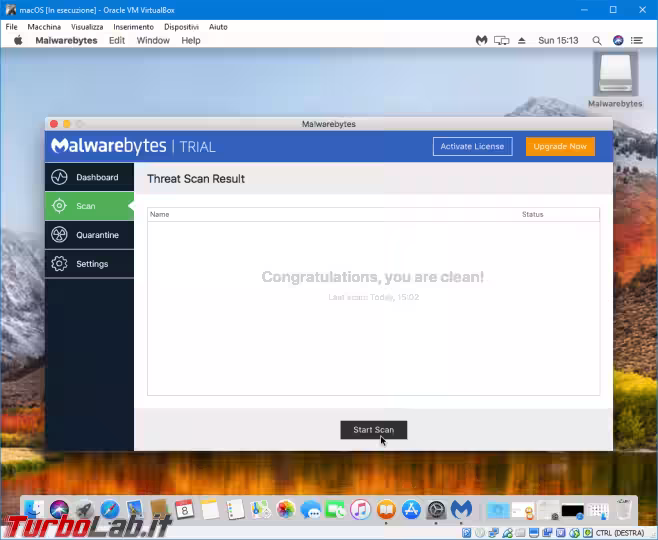Open VirtualBox Dispositivi menu
Screen dimensions: 658x540
[181, 27]
